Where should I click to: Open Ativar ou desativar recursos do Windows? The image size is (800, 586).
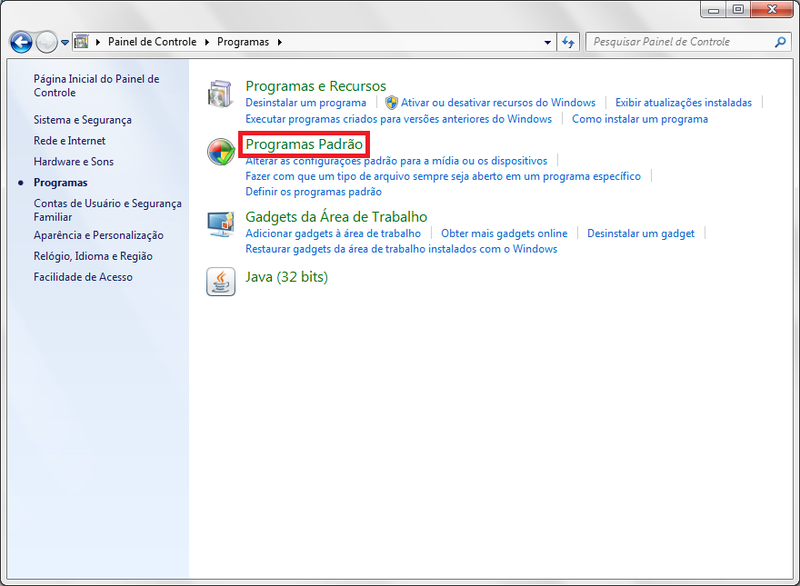pos(497,103)
